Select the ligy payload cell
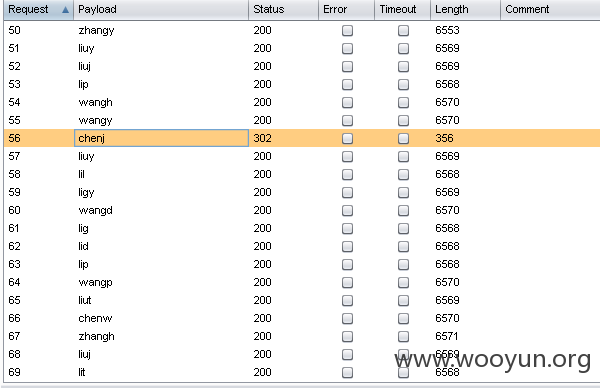This screenshot has height=388, width=600. point(161,192)
